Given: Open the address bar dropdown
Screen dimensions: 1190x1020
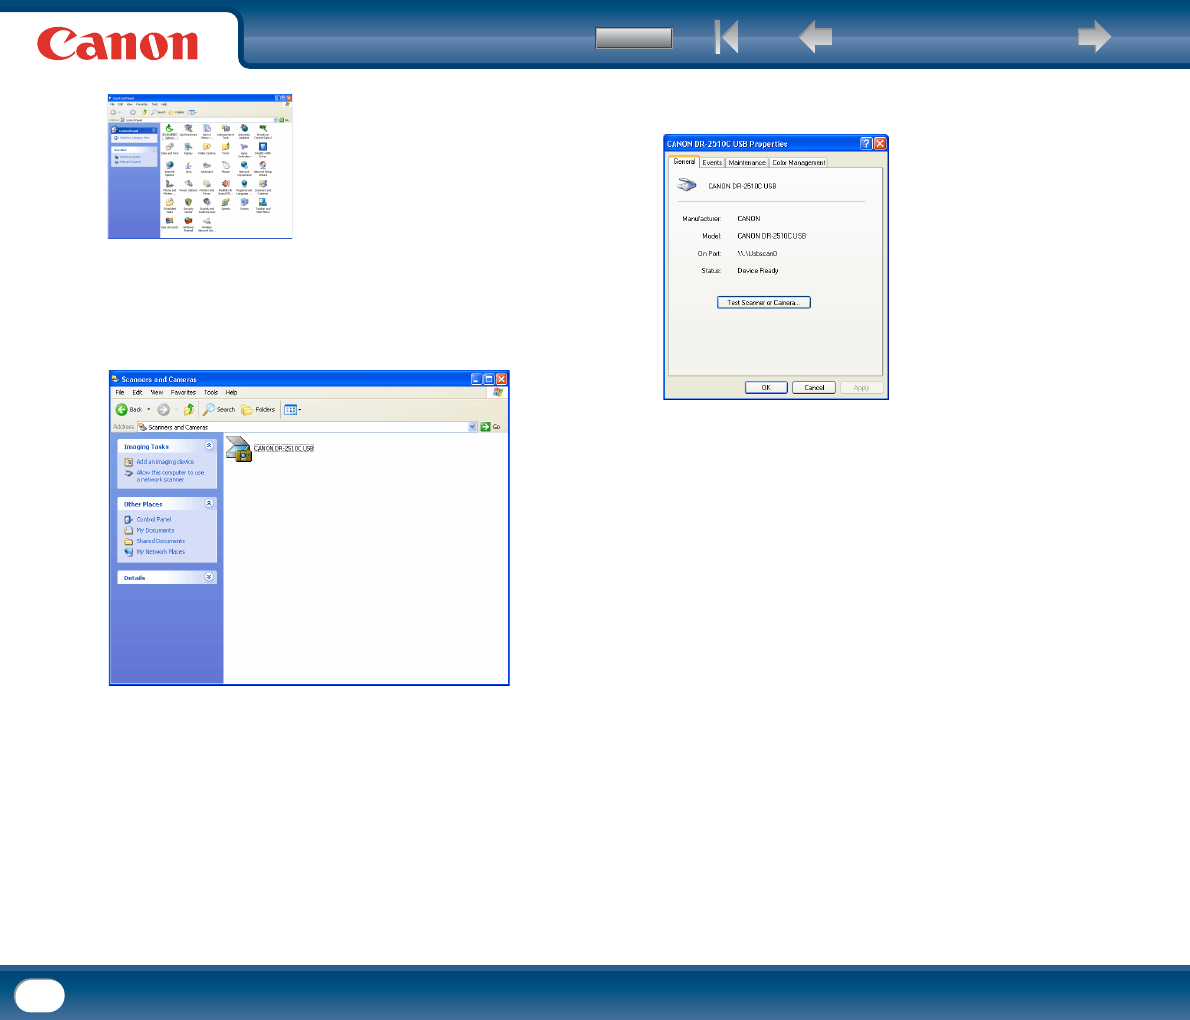Looking at the screenshot, I should (x=473, y=427).
